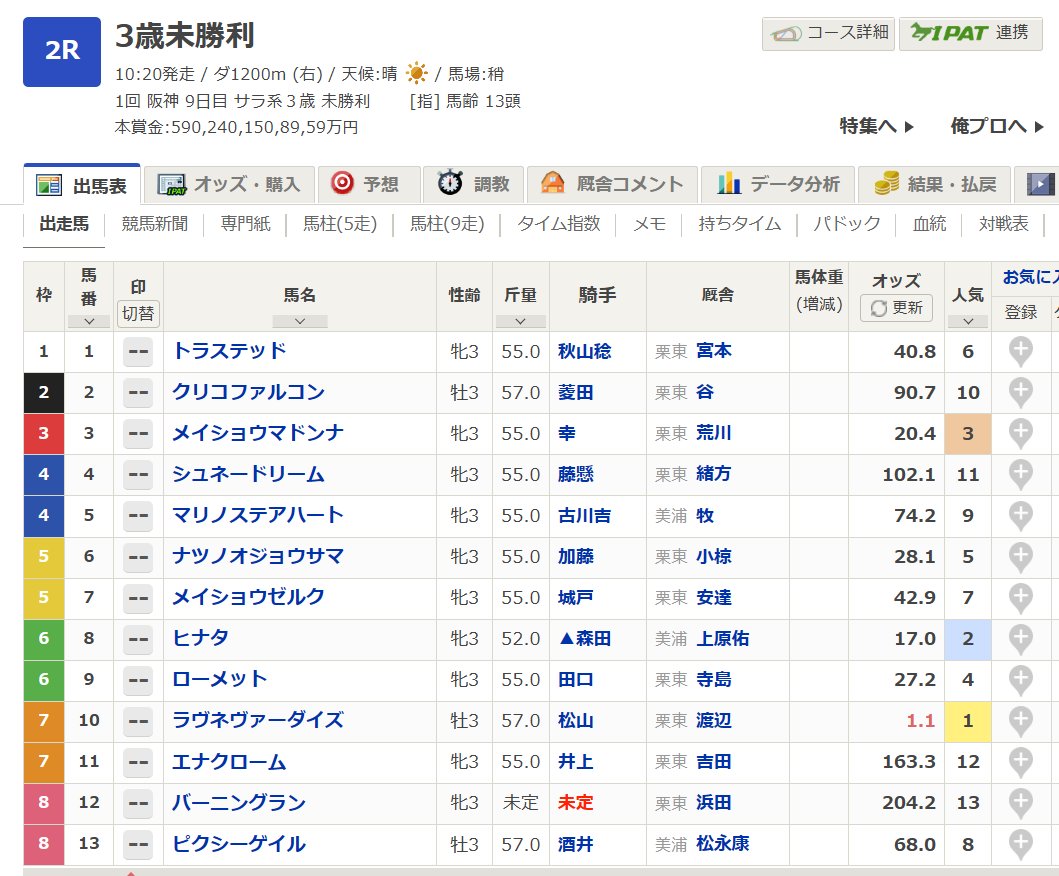Switch marks with 切替 button
This screenshot has height=876, width=1059.
pyautogui.click(x=138, y=314)
